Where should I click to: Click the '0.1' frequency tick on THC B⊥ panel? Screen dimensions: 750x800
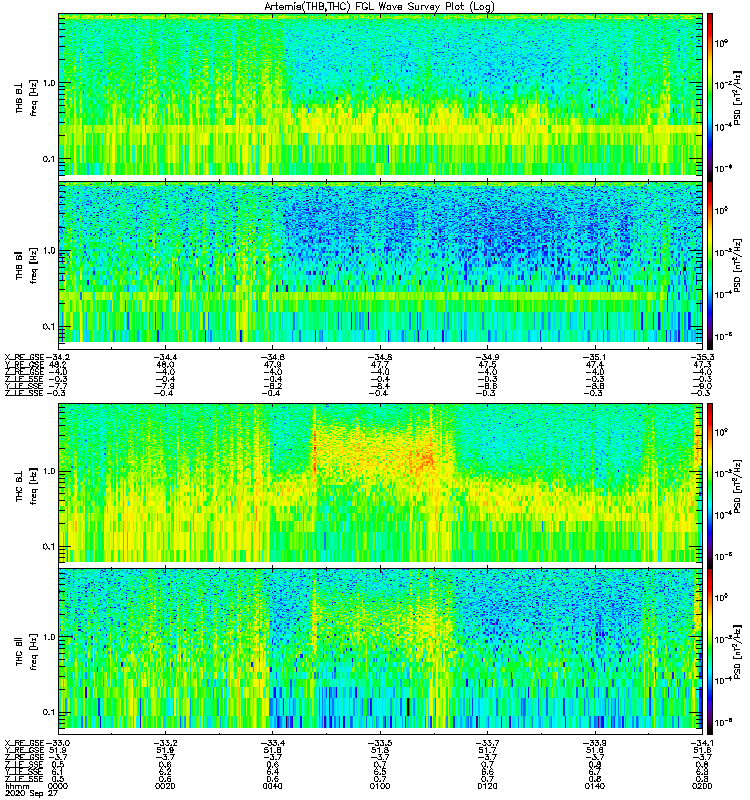click(49, 546)
